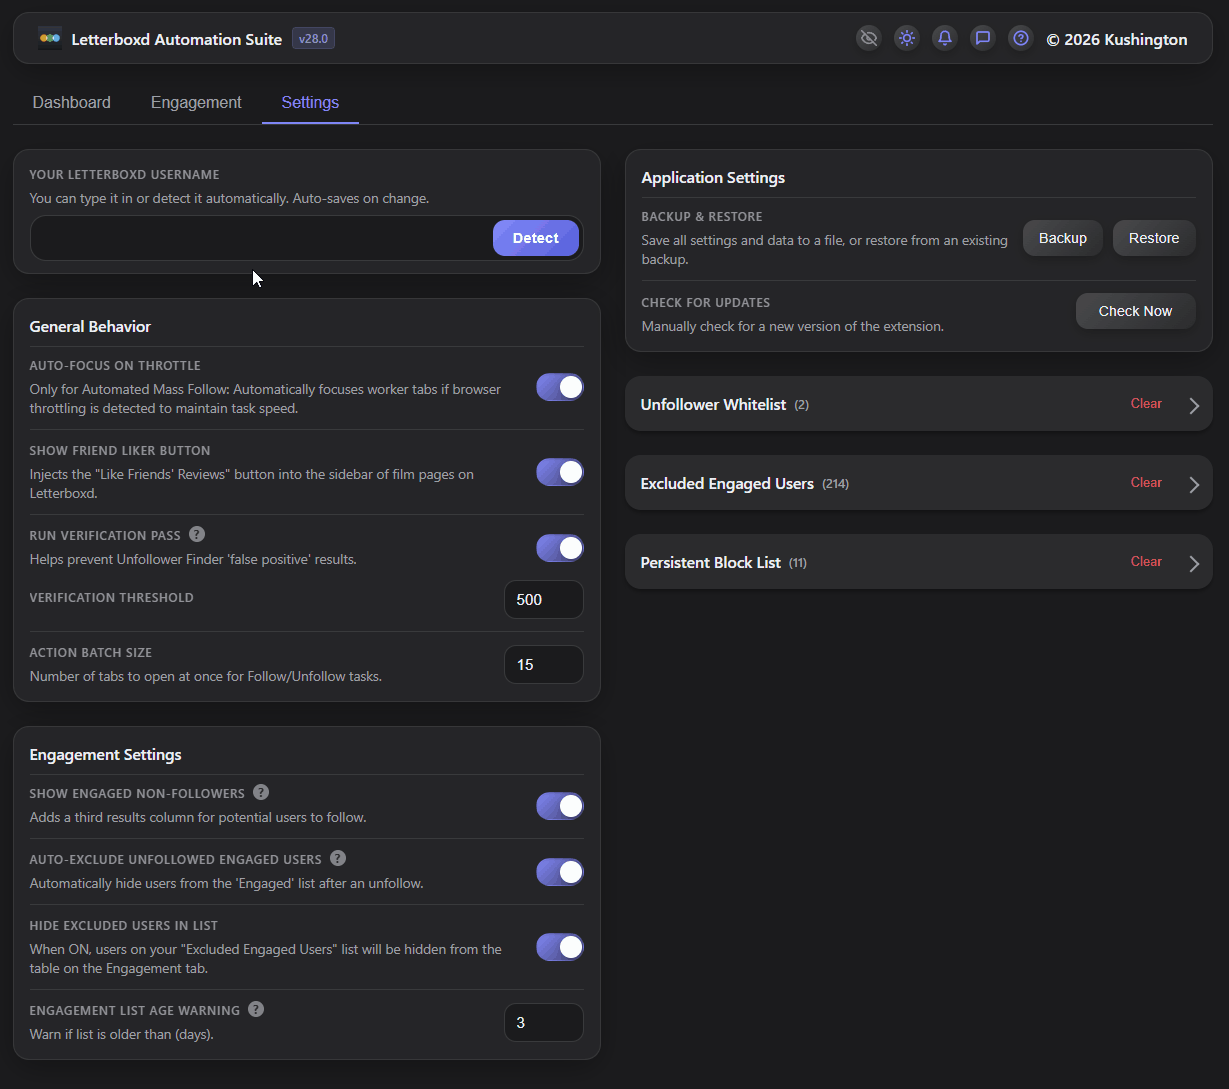Click the Letterboxd Automation Suite logo icon

point(50,39)
